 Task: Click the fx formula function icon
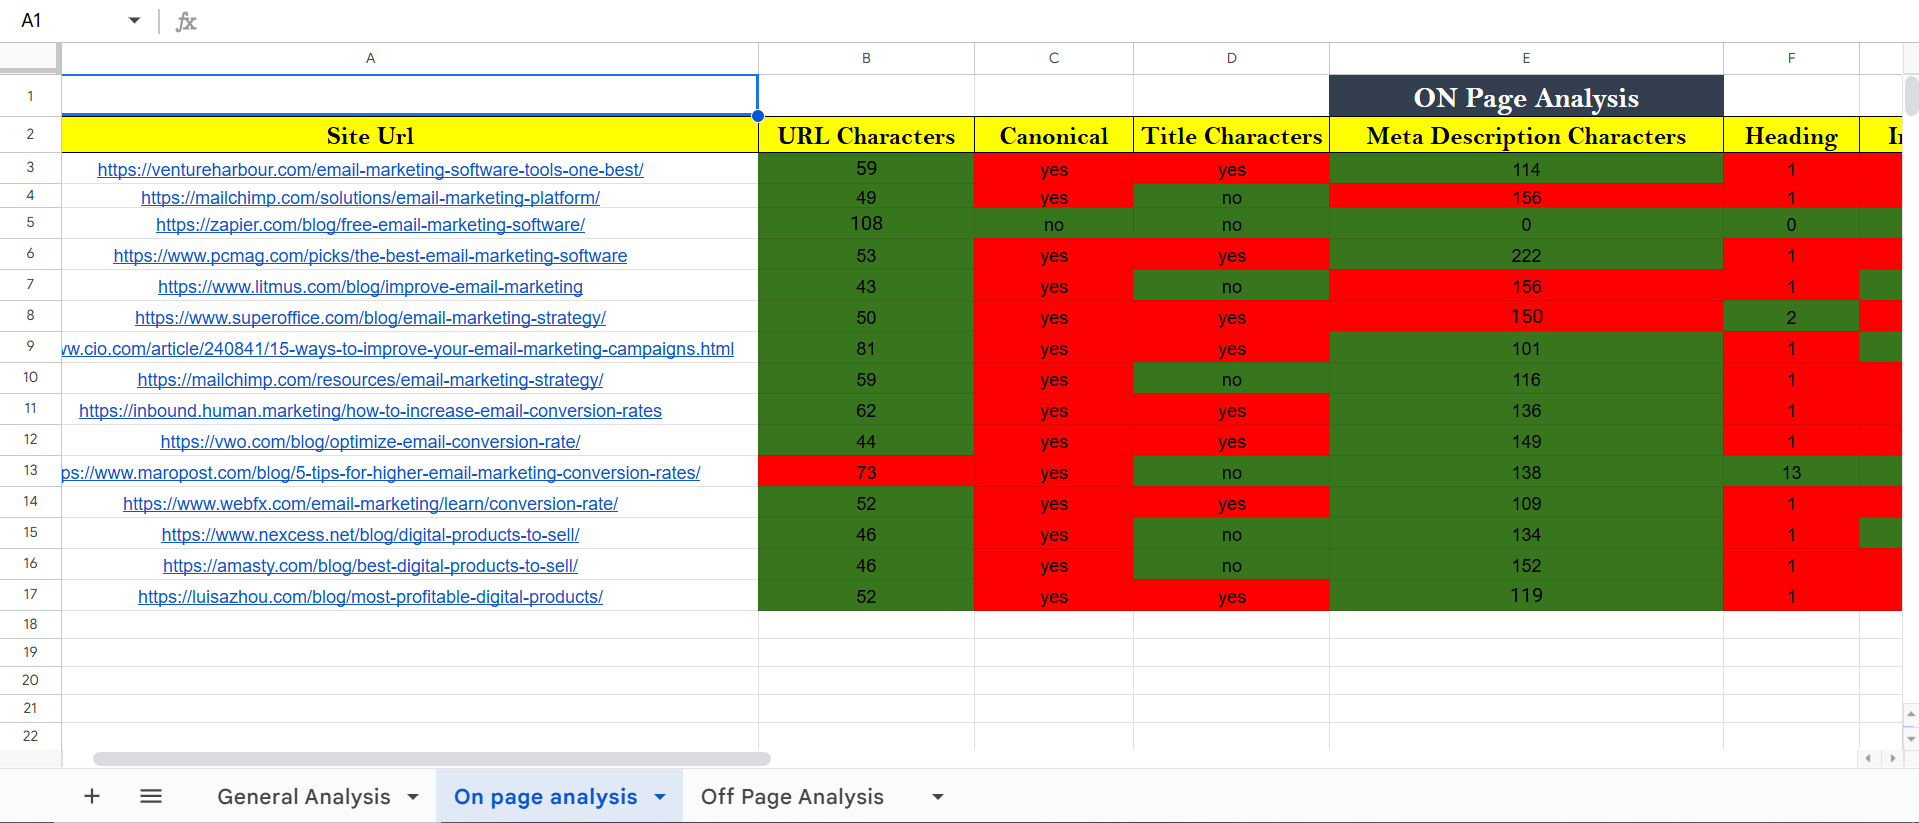186,21
